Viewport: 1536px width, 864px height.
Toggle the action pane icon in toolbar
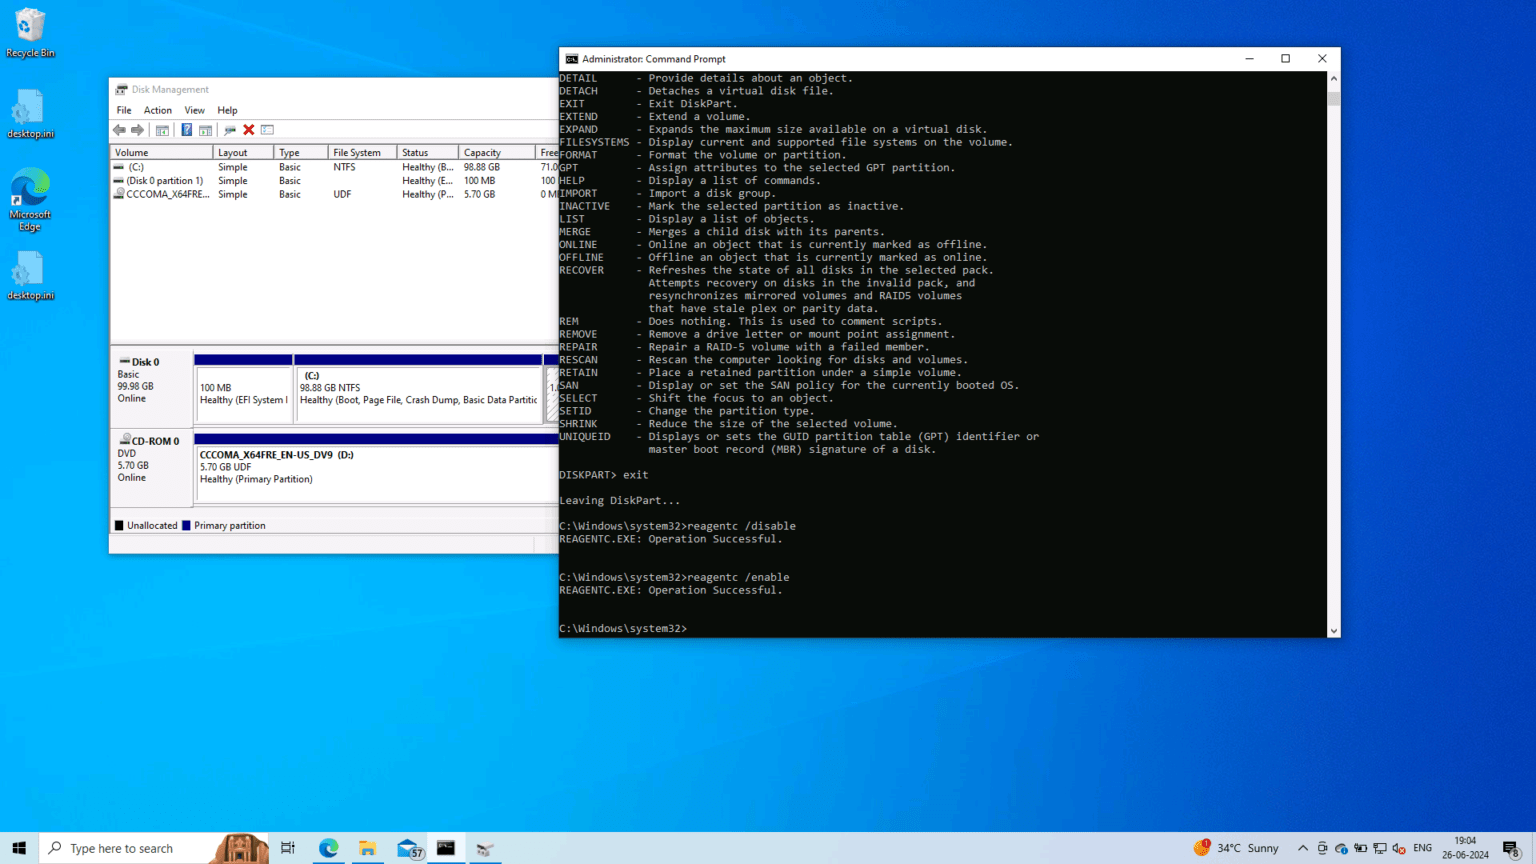point(205,130)
